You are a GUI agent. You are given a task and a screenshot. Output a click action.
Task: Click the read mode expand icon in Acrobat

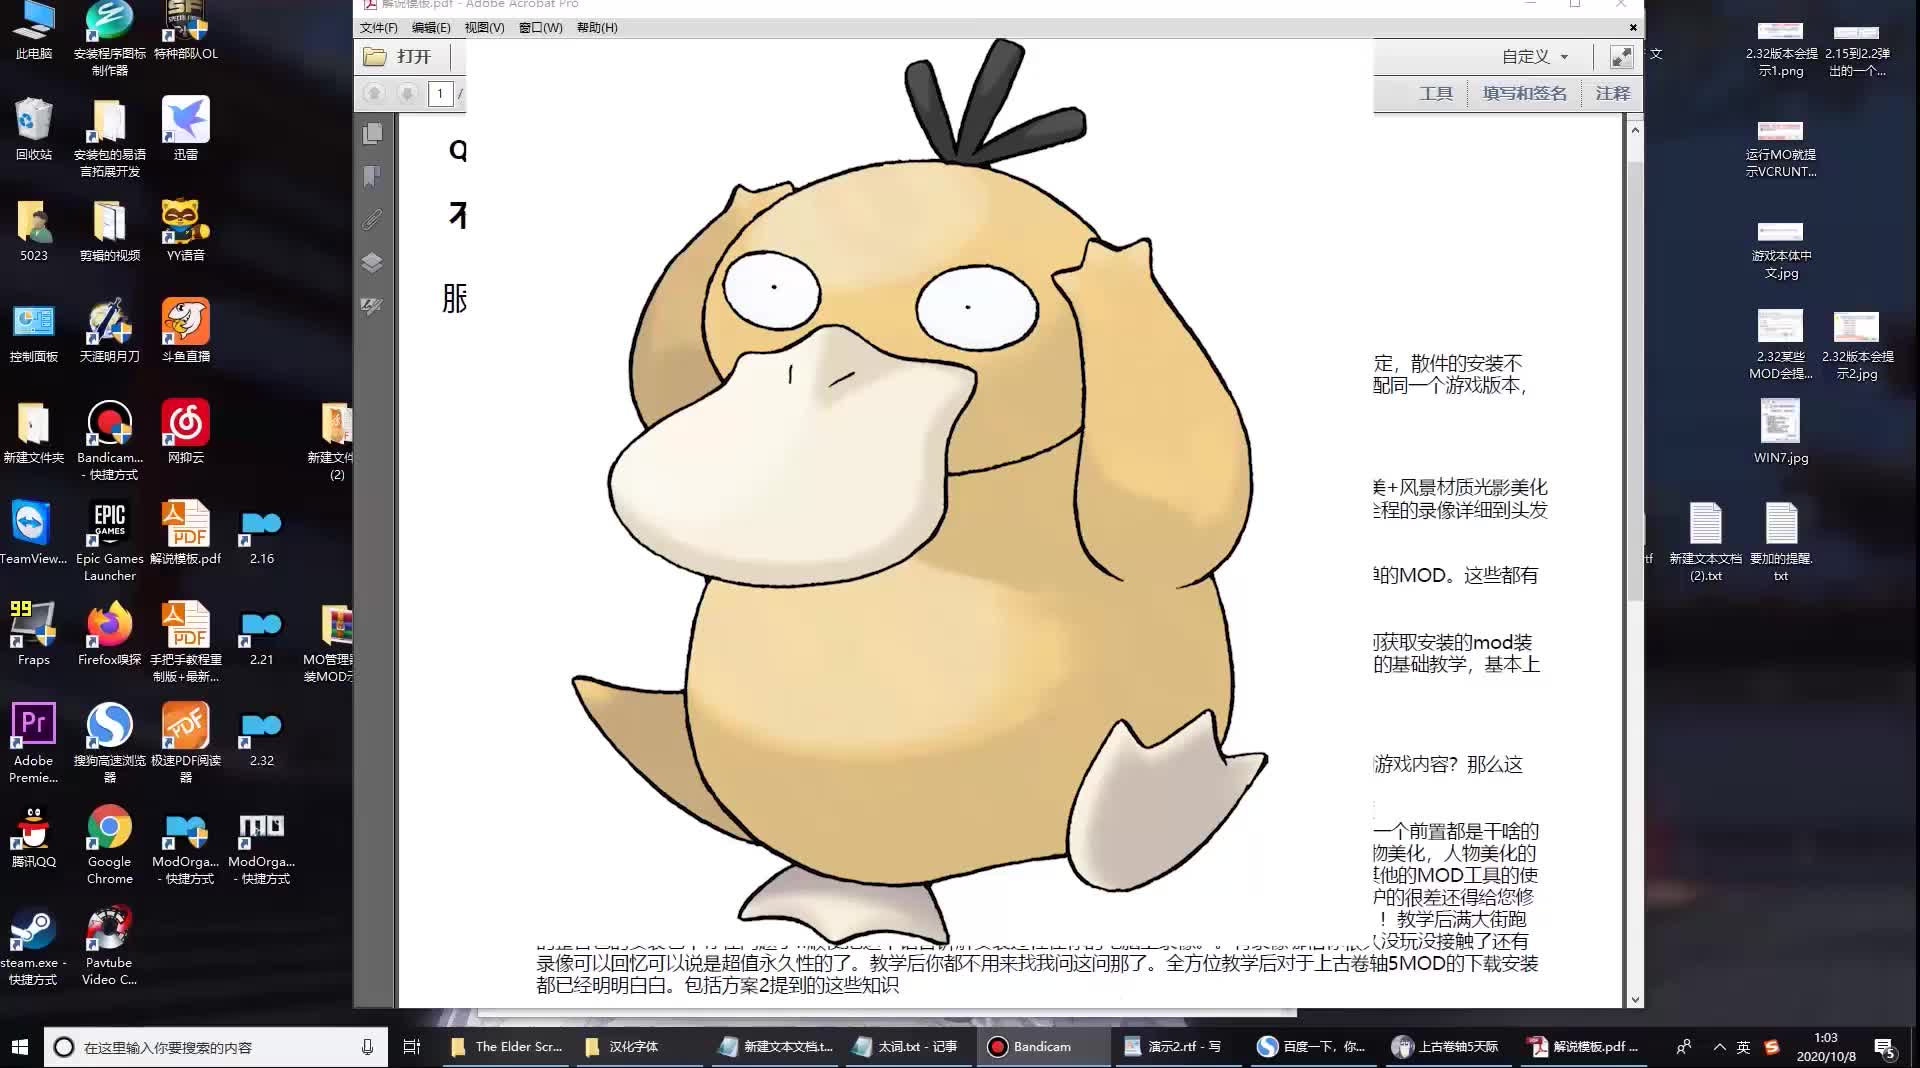pyautogui.click(x=1621, y=57)
